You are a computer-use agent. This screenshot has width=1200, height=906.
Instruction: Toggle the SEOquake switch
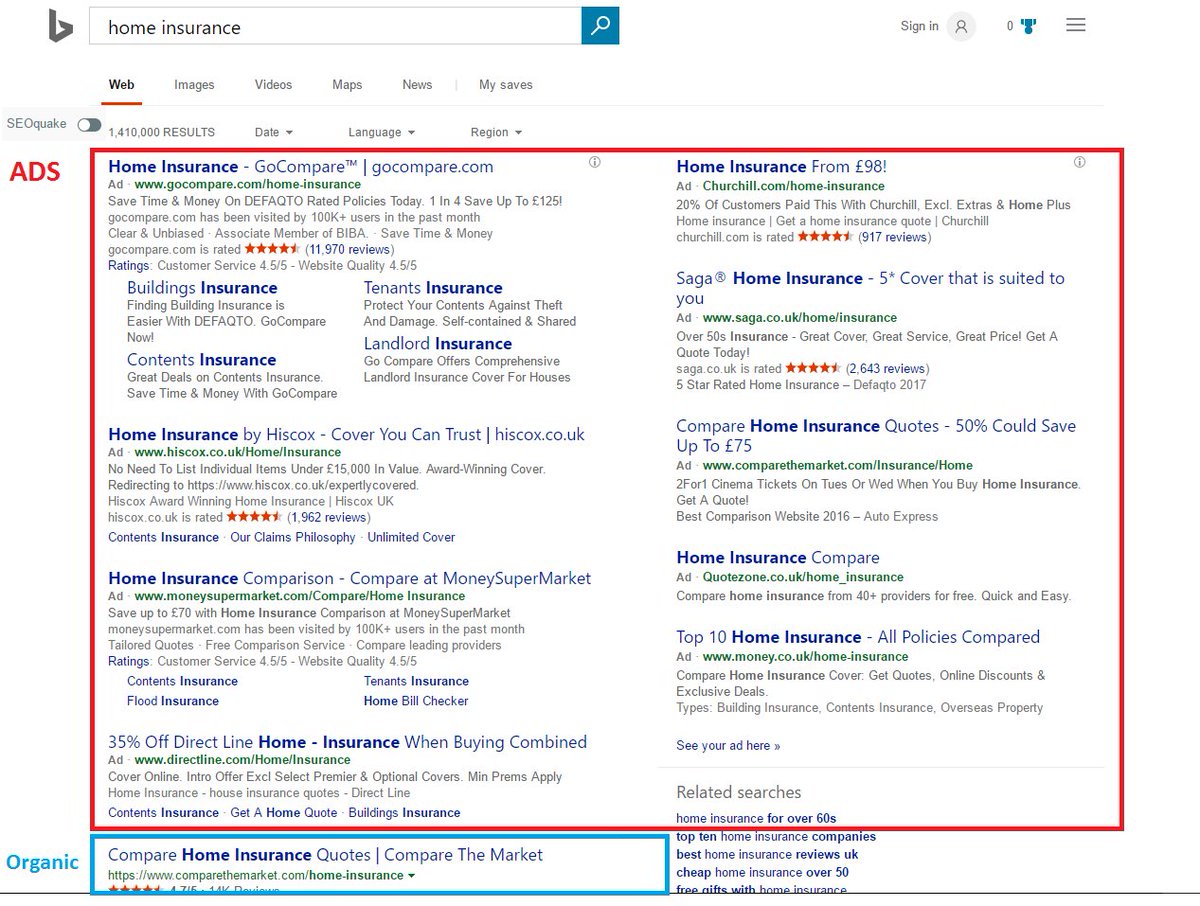[x=89, y=125]
